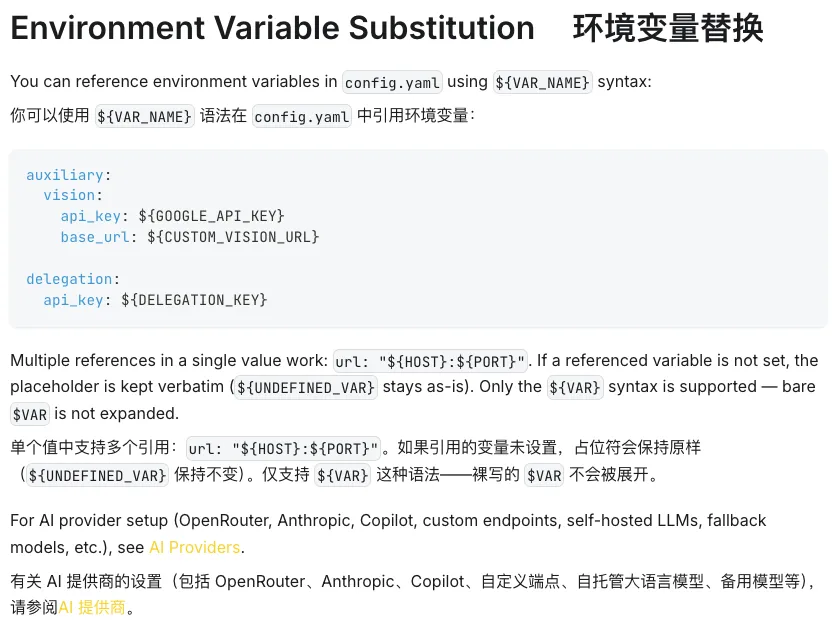
Task: Open the AI Providers link
Action: (194, 547)
